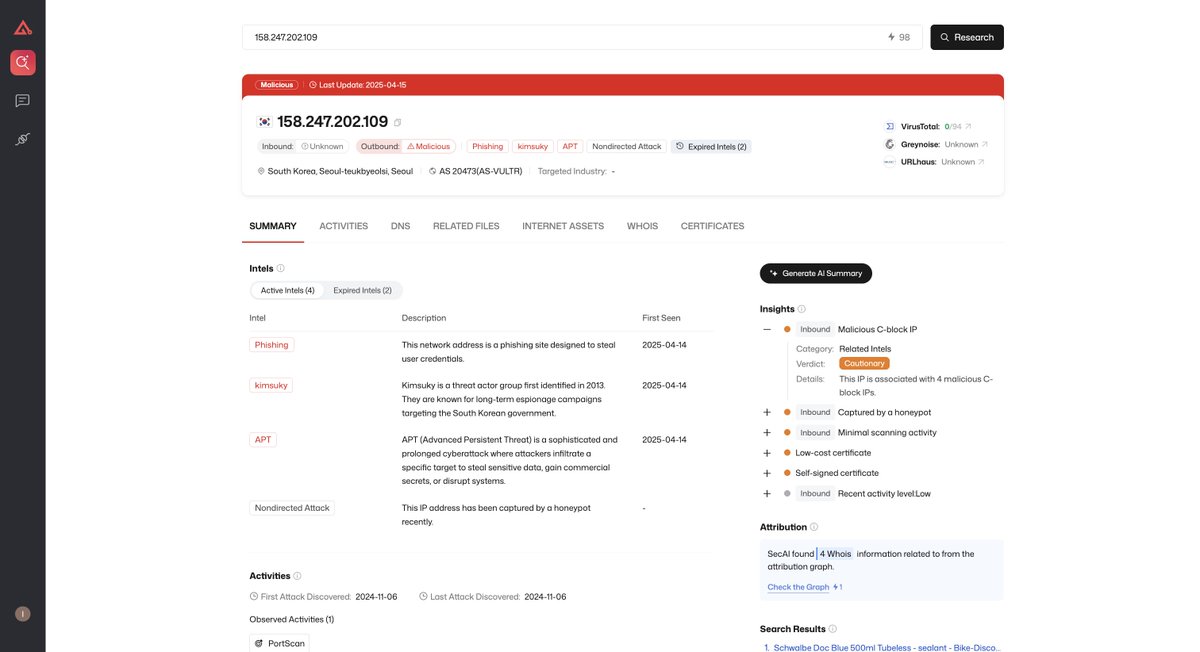The width and height of the screenshot is (1200, 652).
Task: Open Schwalbe Doc Blue search result link
Action: click(887, 648)
